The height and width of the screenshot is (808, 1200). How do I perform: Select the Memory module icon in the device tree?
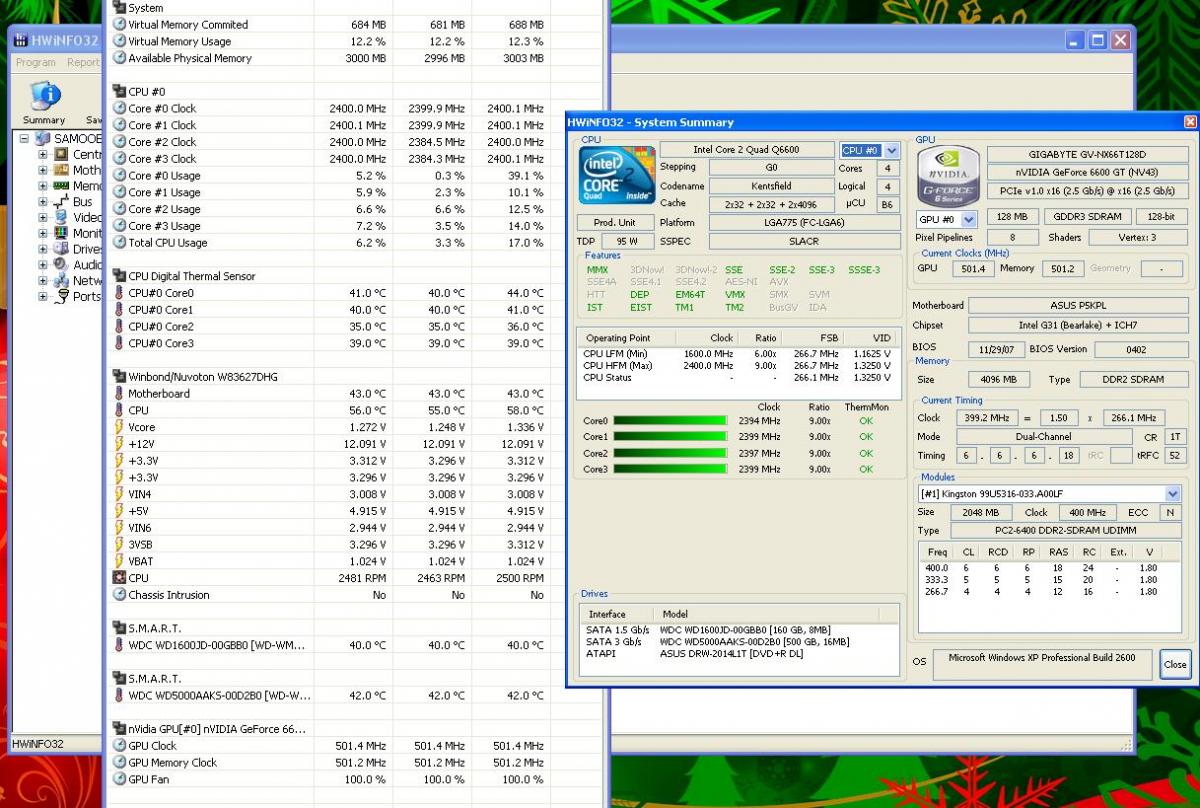pos(62,186)
